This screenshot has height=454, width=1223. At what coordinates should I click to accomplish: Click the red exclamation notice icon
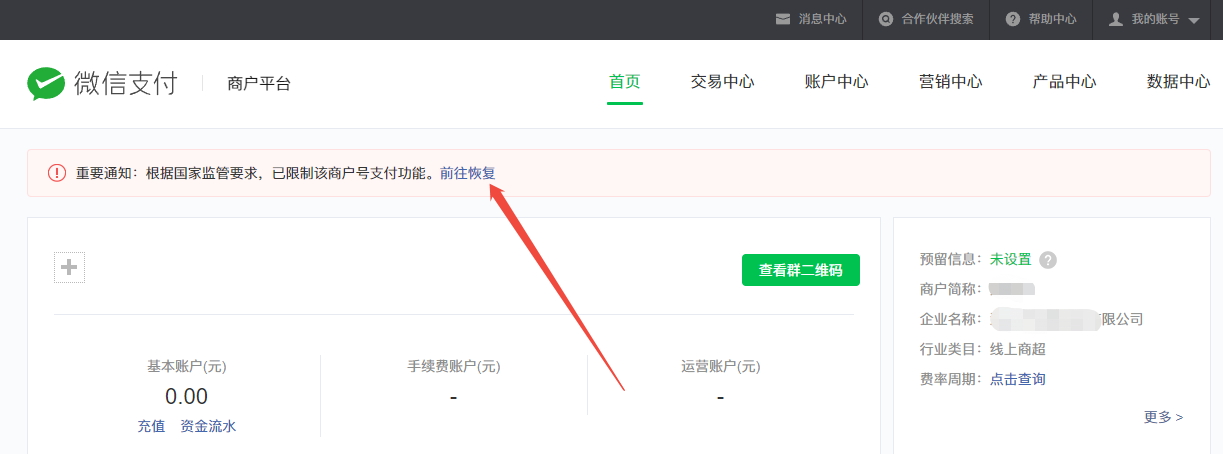click(x=57, y=173)
